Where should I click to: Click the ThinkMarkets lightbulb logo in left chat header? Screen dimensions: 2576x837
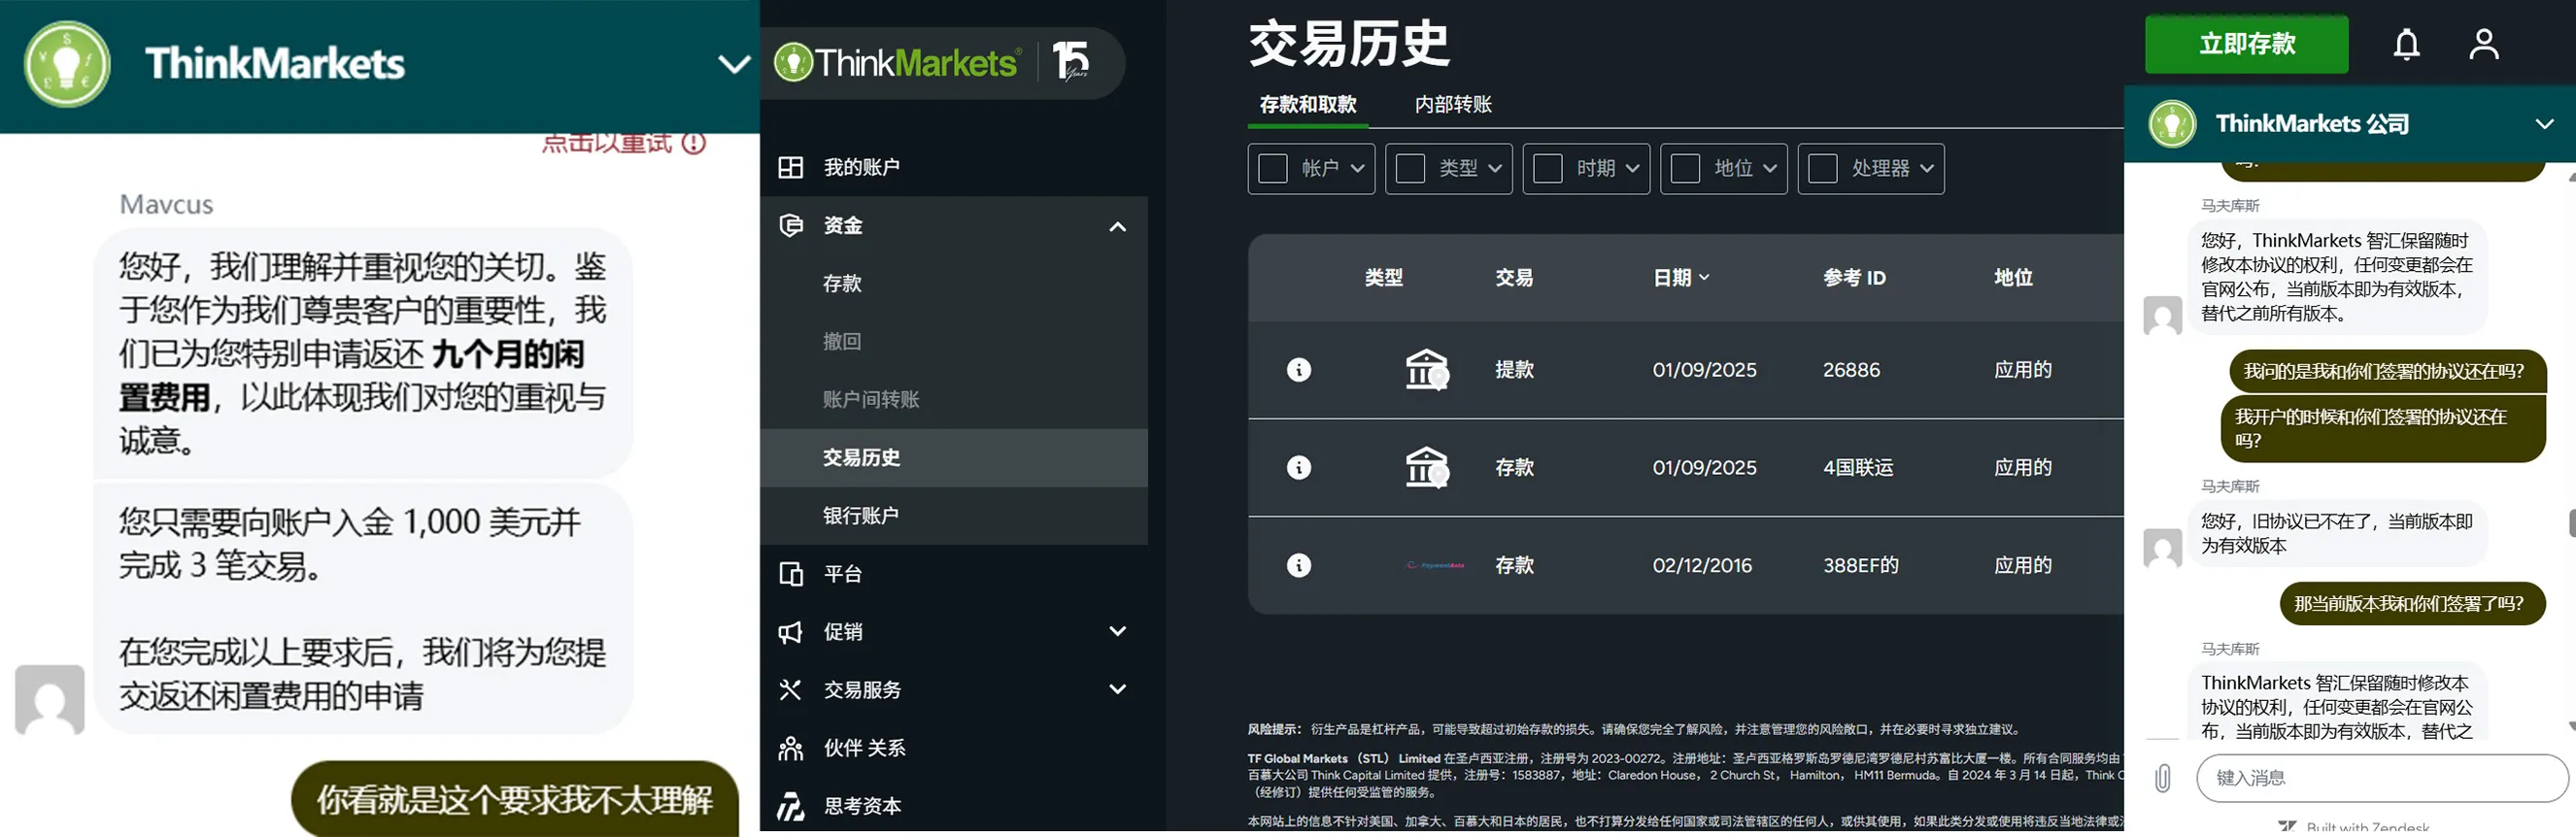[67, 64]
